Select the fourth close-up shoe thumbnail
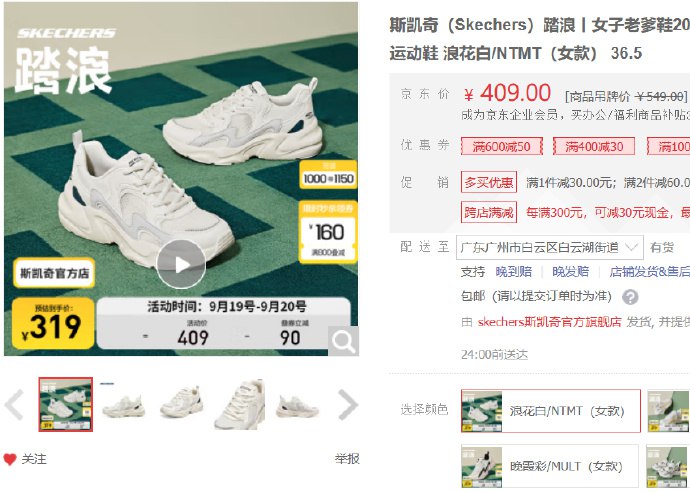 coord(240,404)
